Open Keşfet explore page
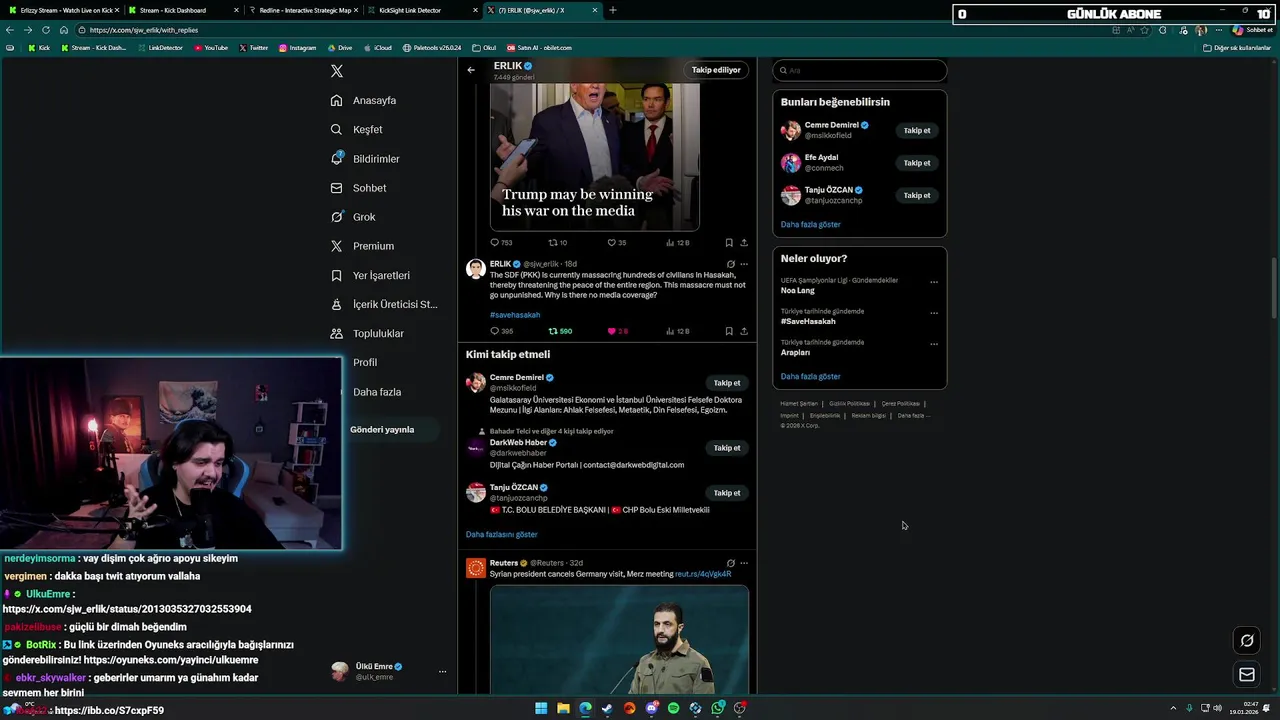The width and height of the screenshot is (1280, 720). [357, 129]
